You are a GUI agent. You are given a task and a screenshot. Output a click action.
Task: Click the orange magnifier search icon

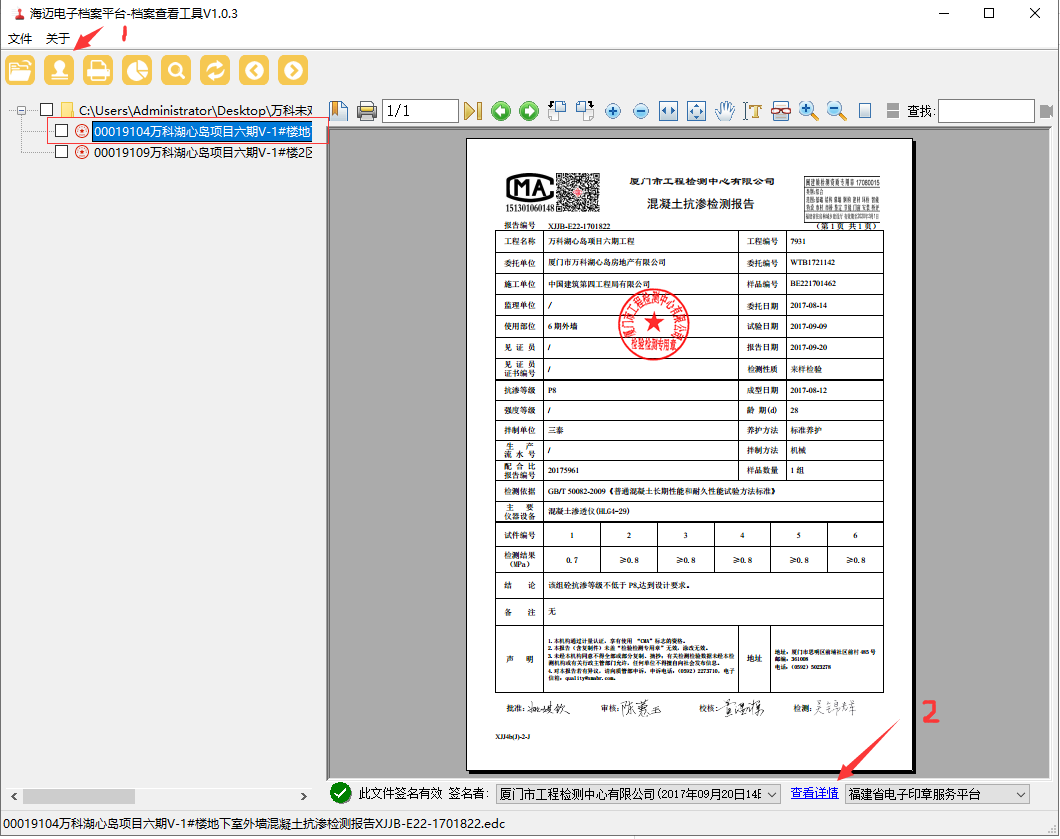[x=176, y=70]
